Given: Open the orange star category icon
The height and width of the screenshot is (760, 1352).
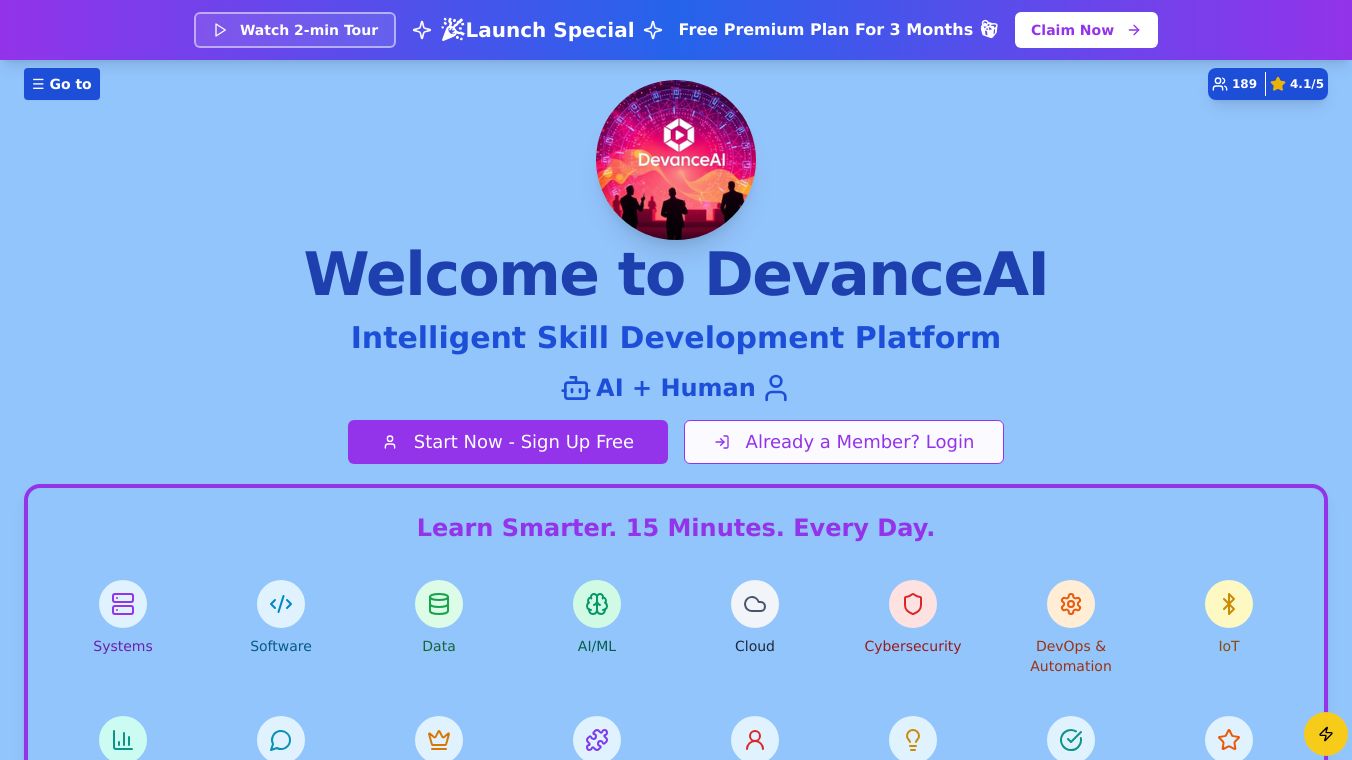Looking at the screenshot, I should (1229, 739).
